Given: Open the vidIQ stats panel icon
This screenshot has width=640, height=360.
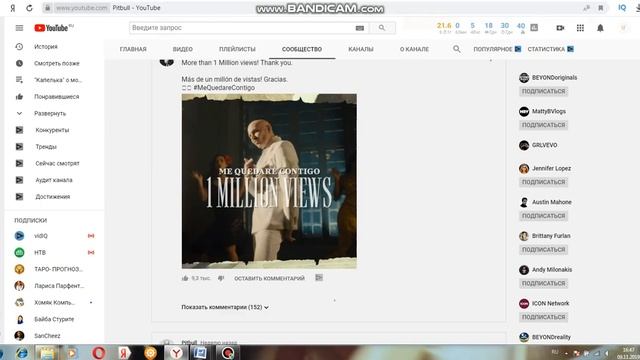Looking at the screenshot, I should (534, 27).
